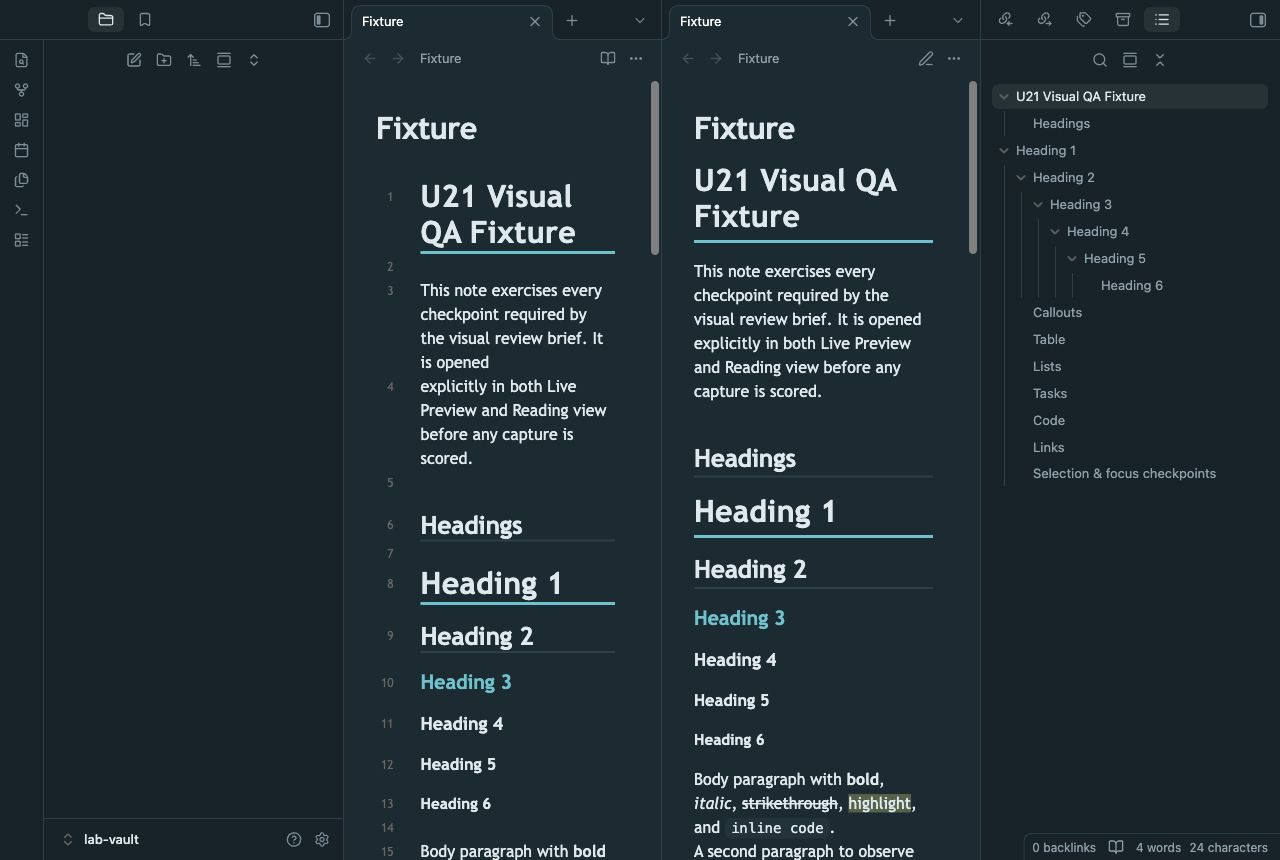The height and width of the screenshot is (860, 1280).
Task: Open the right pane tab list dropdown
Action: pos(958,20)
